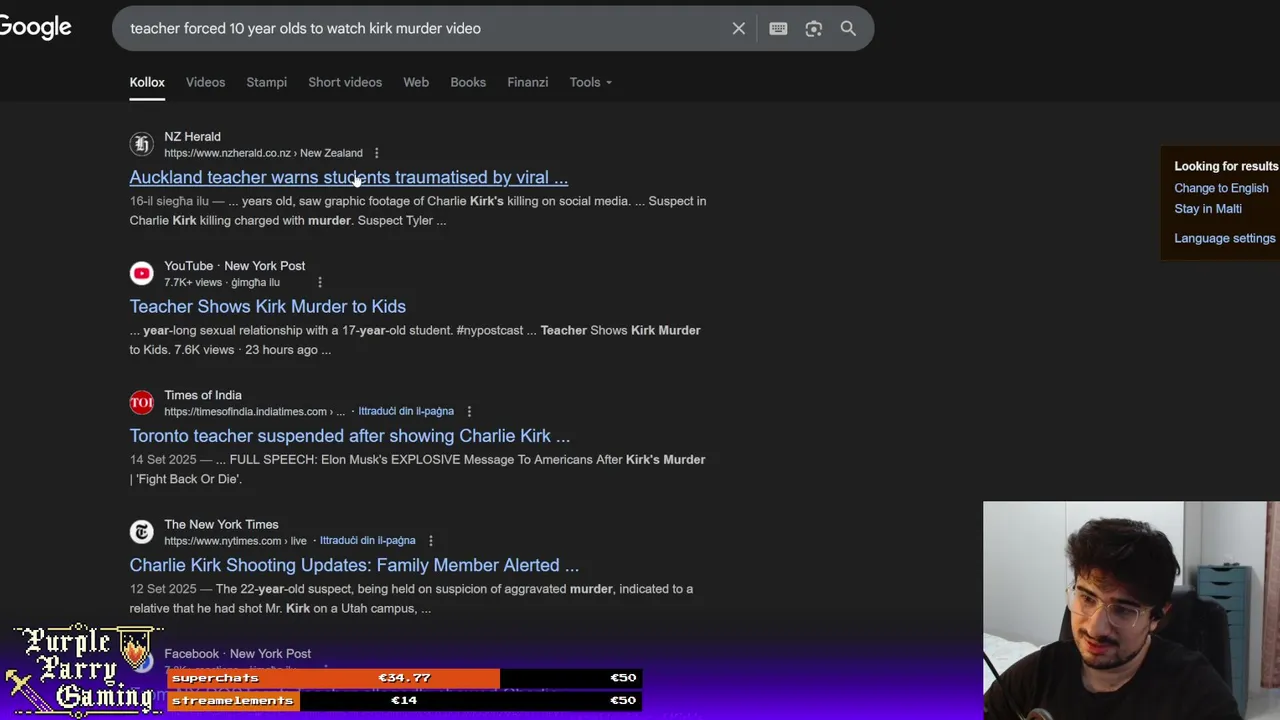Screen dimensions: 1280x720
Task: Click the streamelements progress bar
Action: coord(404,700)
